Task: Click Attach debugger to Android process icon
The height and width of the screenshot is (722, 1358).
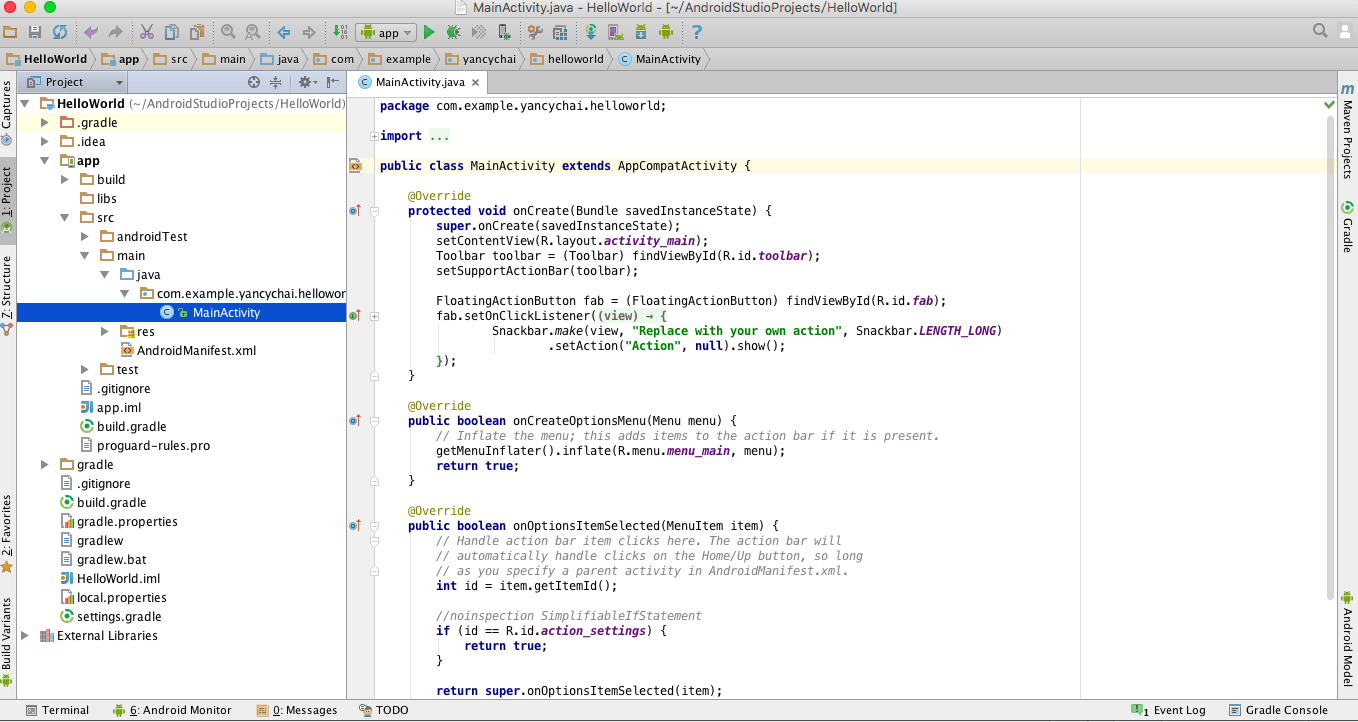Action: tap(503, 32)
